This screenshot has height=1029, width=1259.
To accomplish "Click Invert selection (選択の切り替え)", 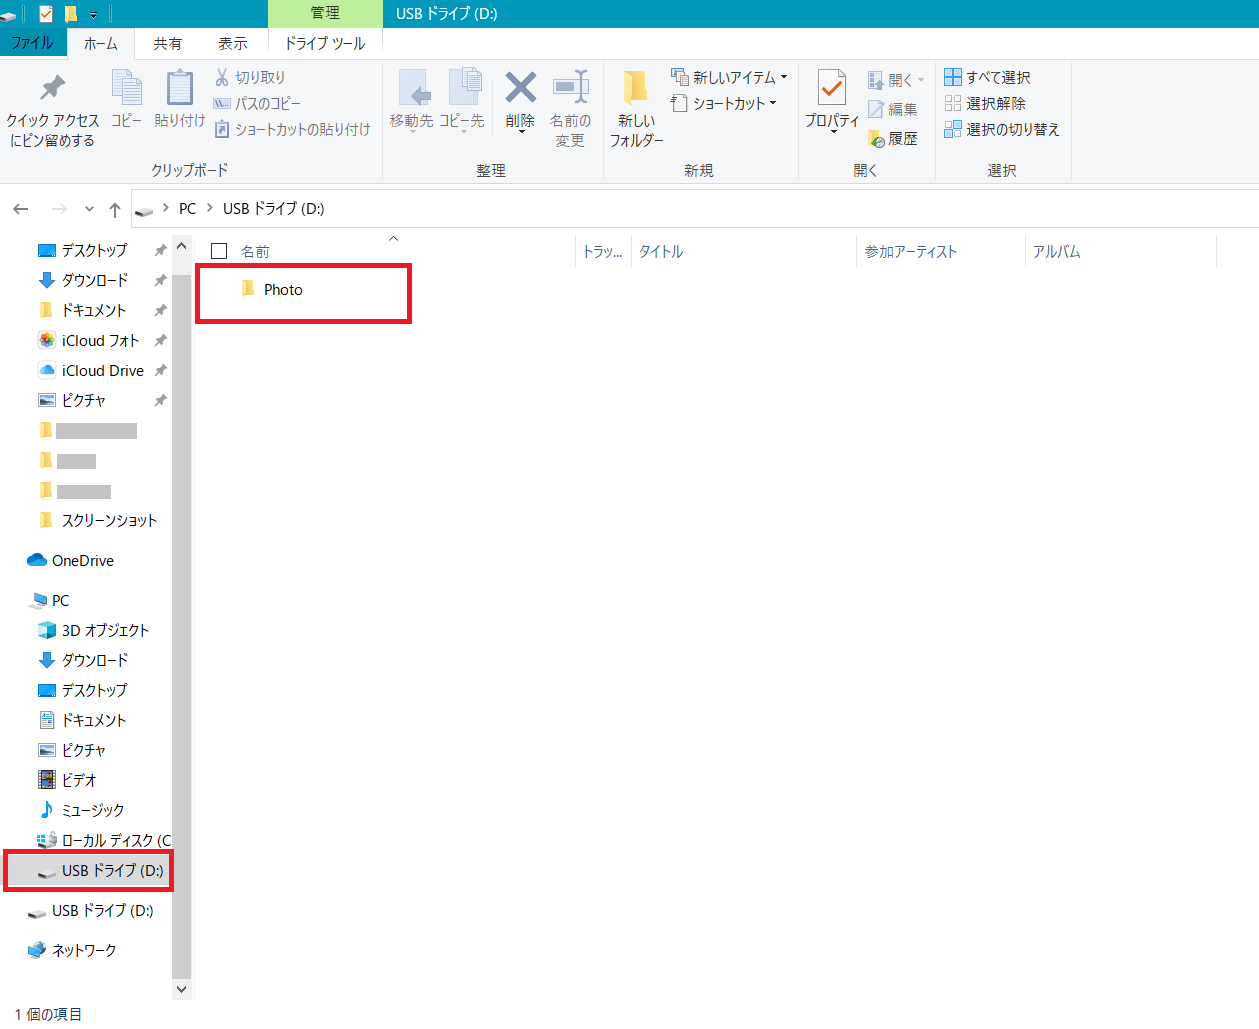I will coord(1002,129).
